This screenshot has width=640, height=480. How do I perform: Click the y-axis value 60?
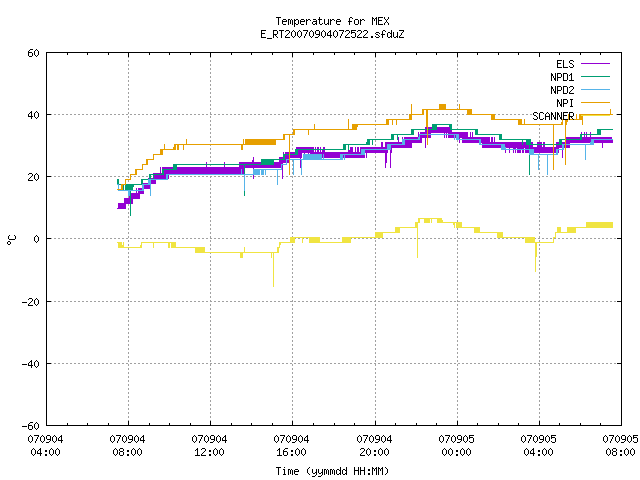click(33, 53)
